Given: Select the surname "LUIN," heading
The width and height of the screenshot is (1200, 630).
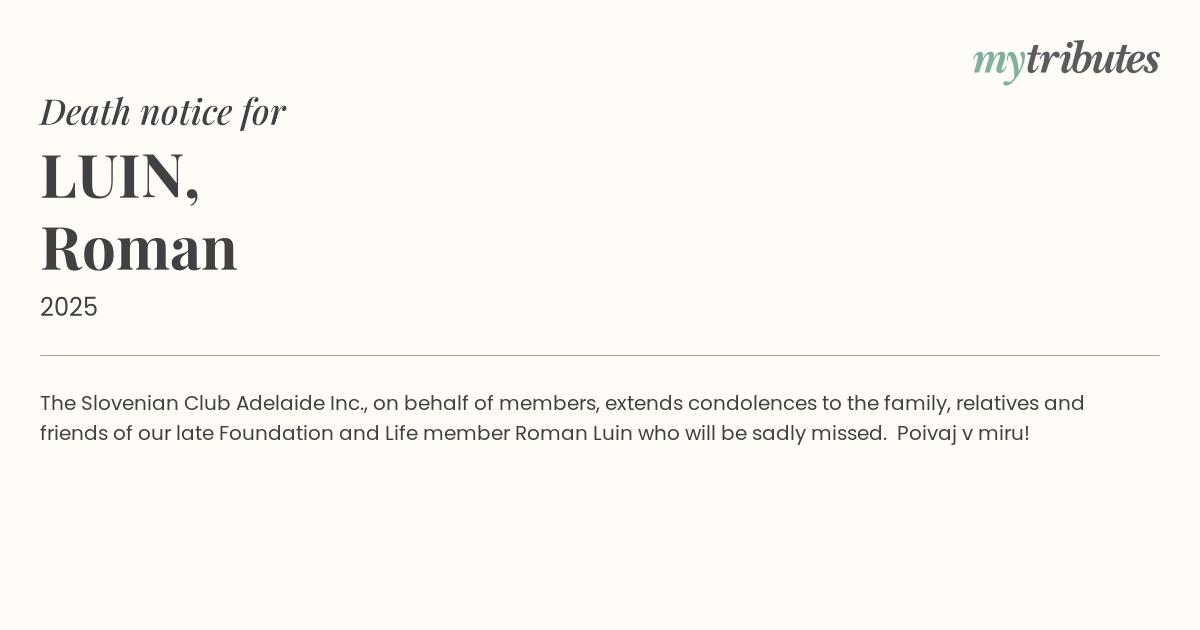Looking at the screenshot, I should [x=120, y=176].
